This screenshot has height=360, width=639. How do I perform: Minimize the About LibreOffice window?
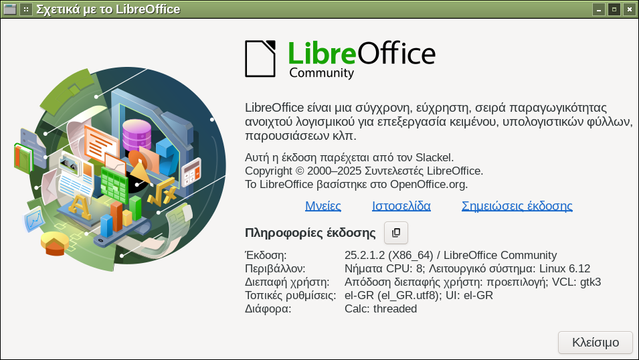tap(599, 9)
